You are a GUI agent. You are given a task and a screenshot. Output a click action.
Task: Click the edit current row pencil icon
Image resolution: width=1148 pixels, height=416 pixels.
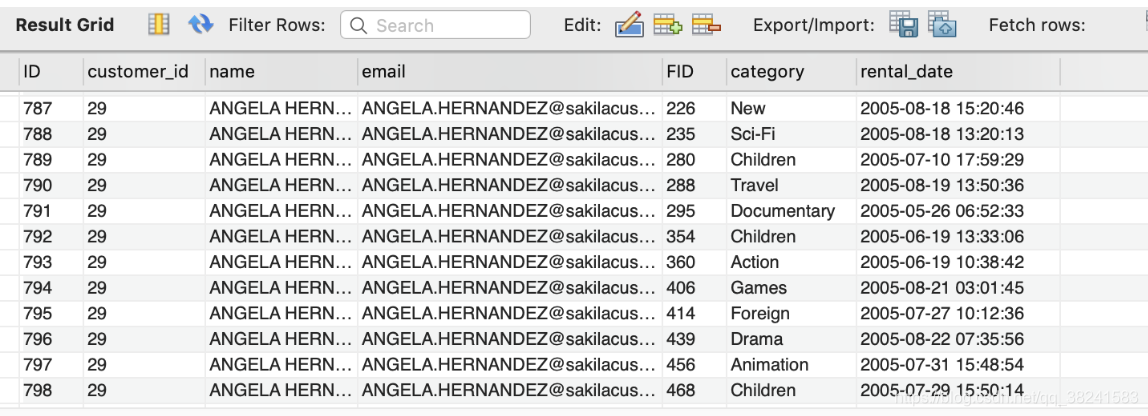pos(629,25)
